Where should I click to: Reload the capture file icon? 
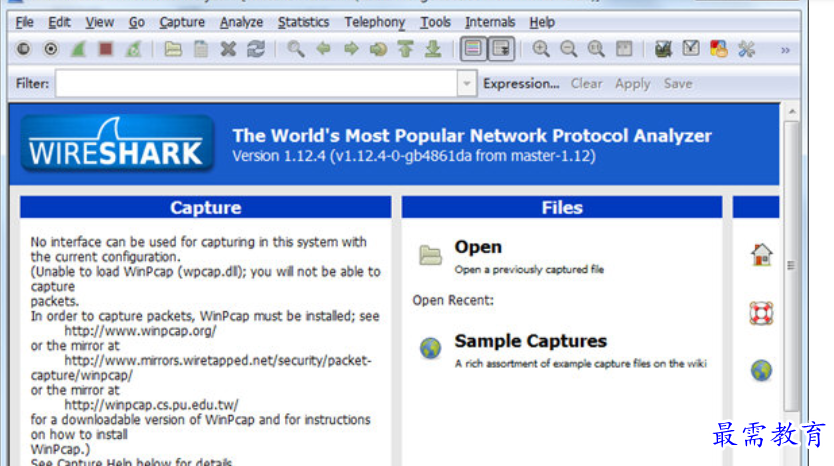coord(256,49)
